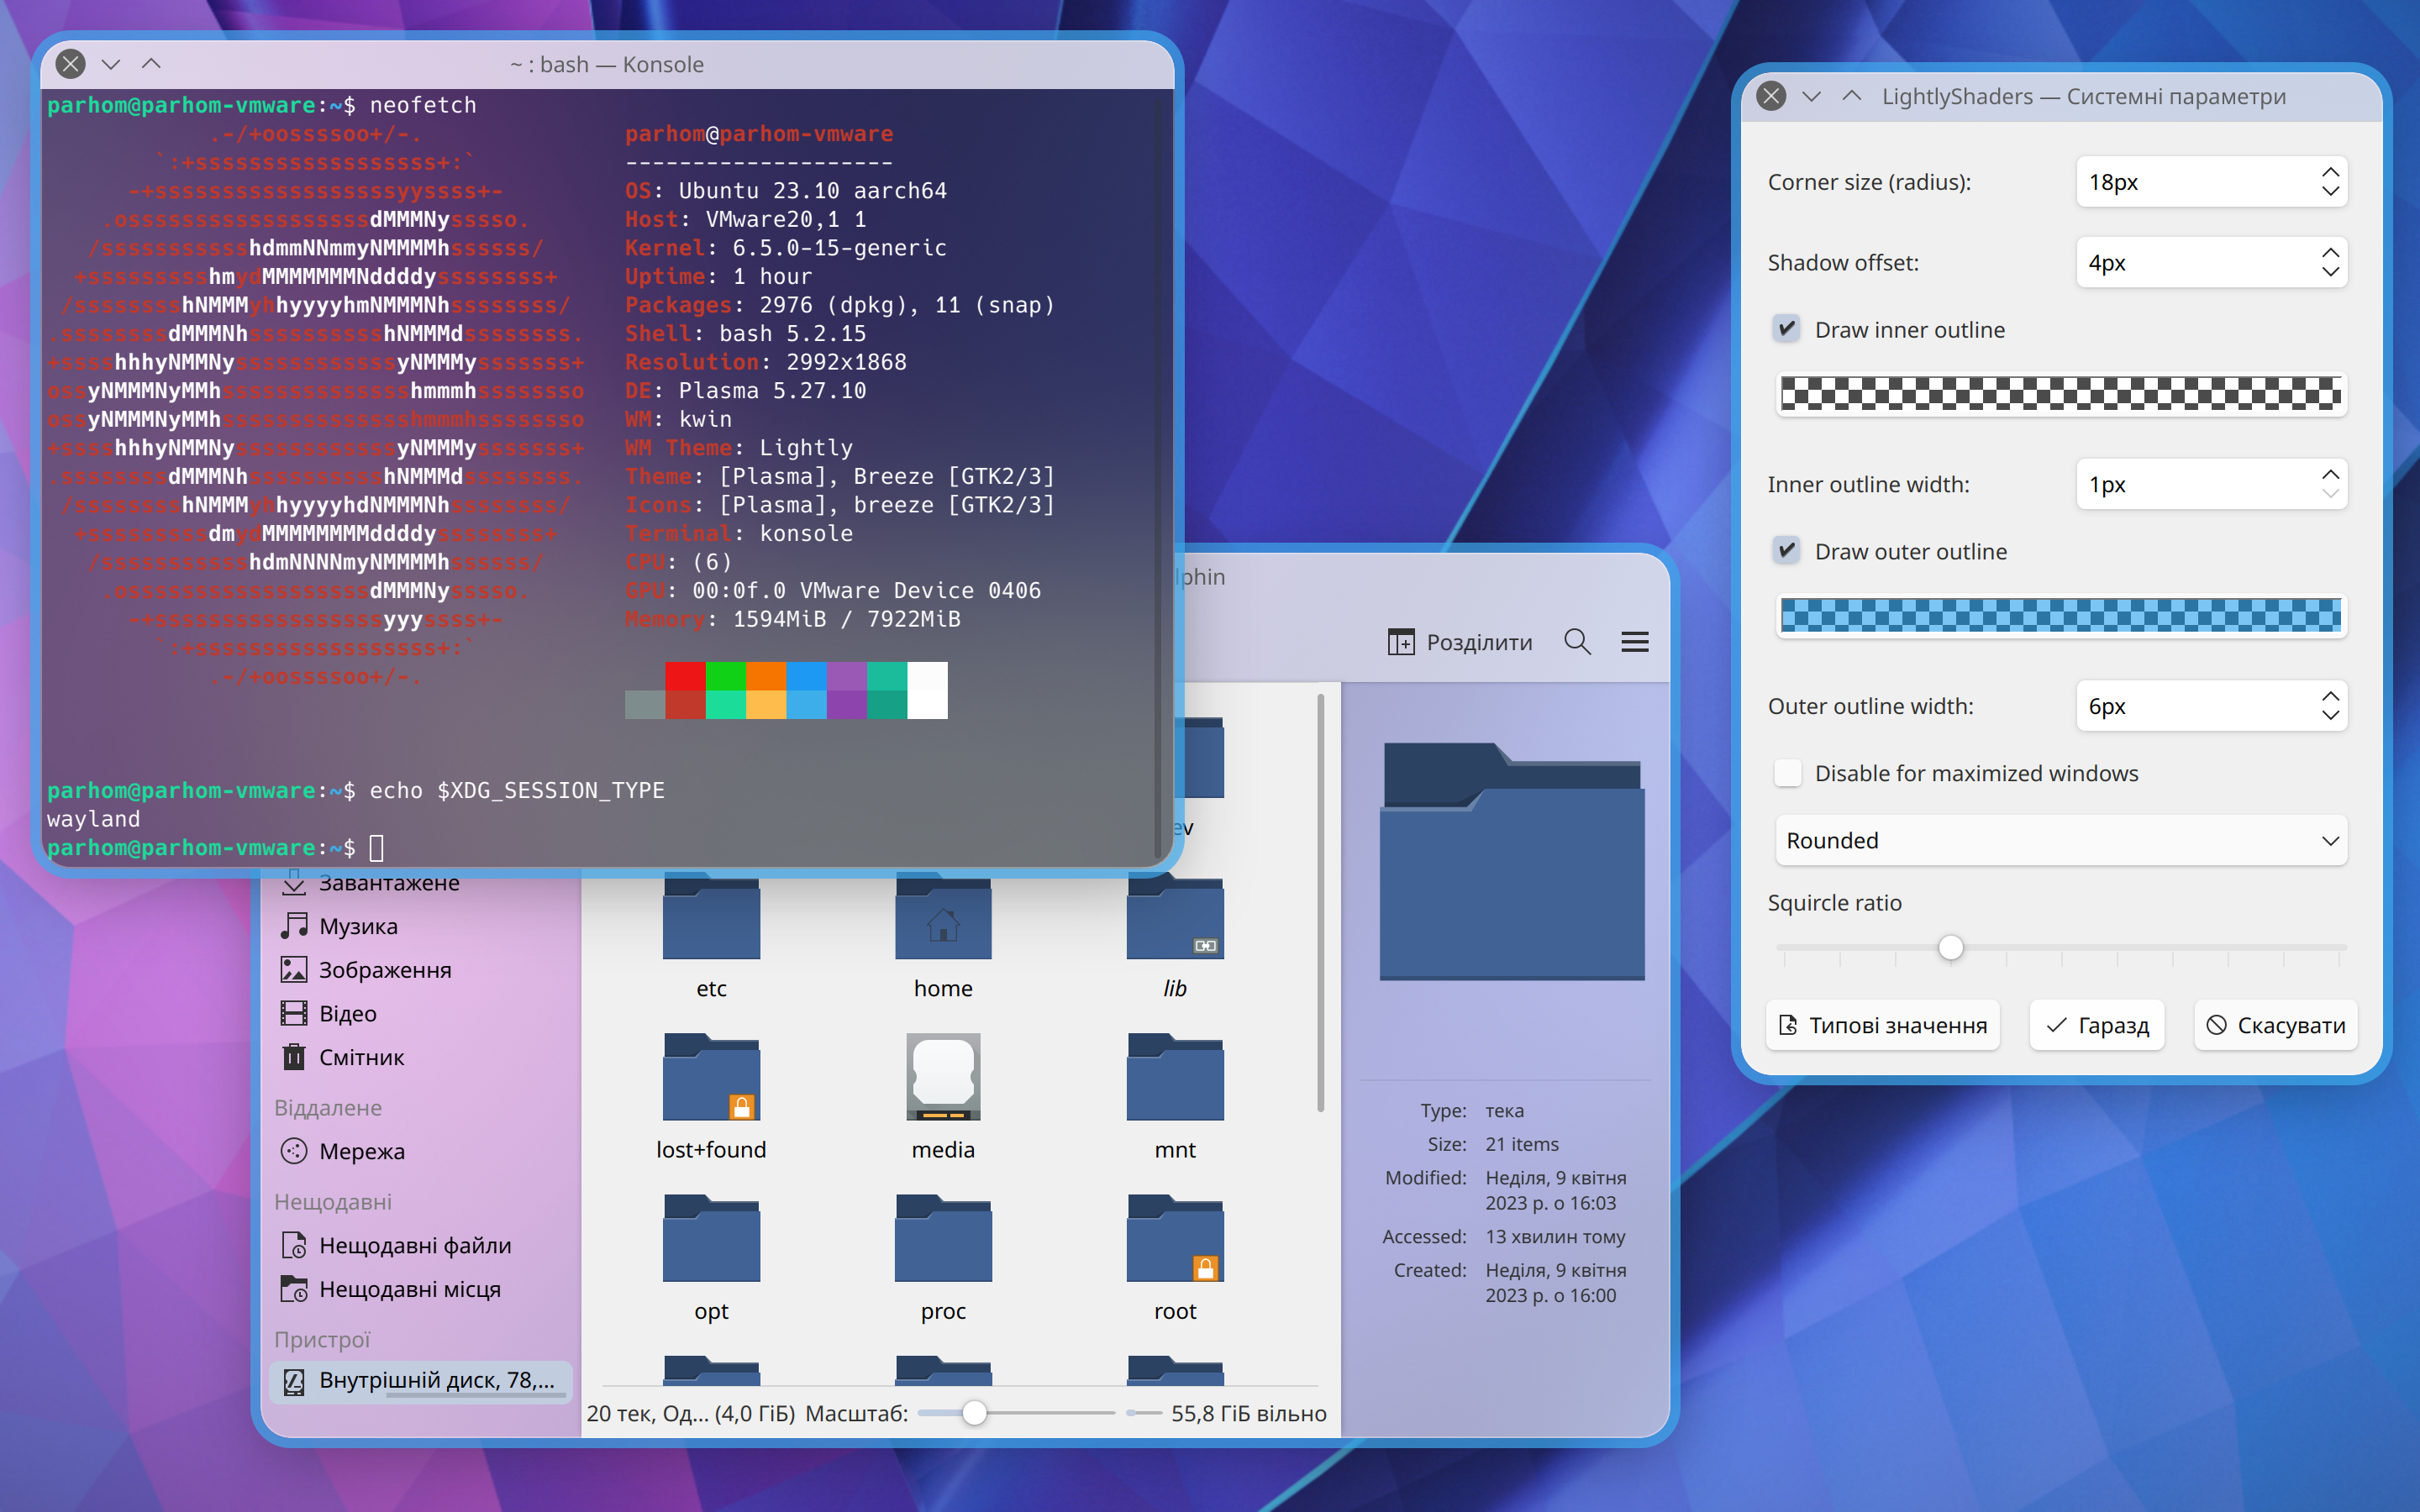Click Типові значення defaults button
The width and height of the screenshot is (2420, 1512).
pos(1882,1025)
